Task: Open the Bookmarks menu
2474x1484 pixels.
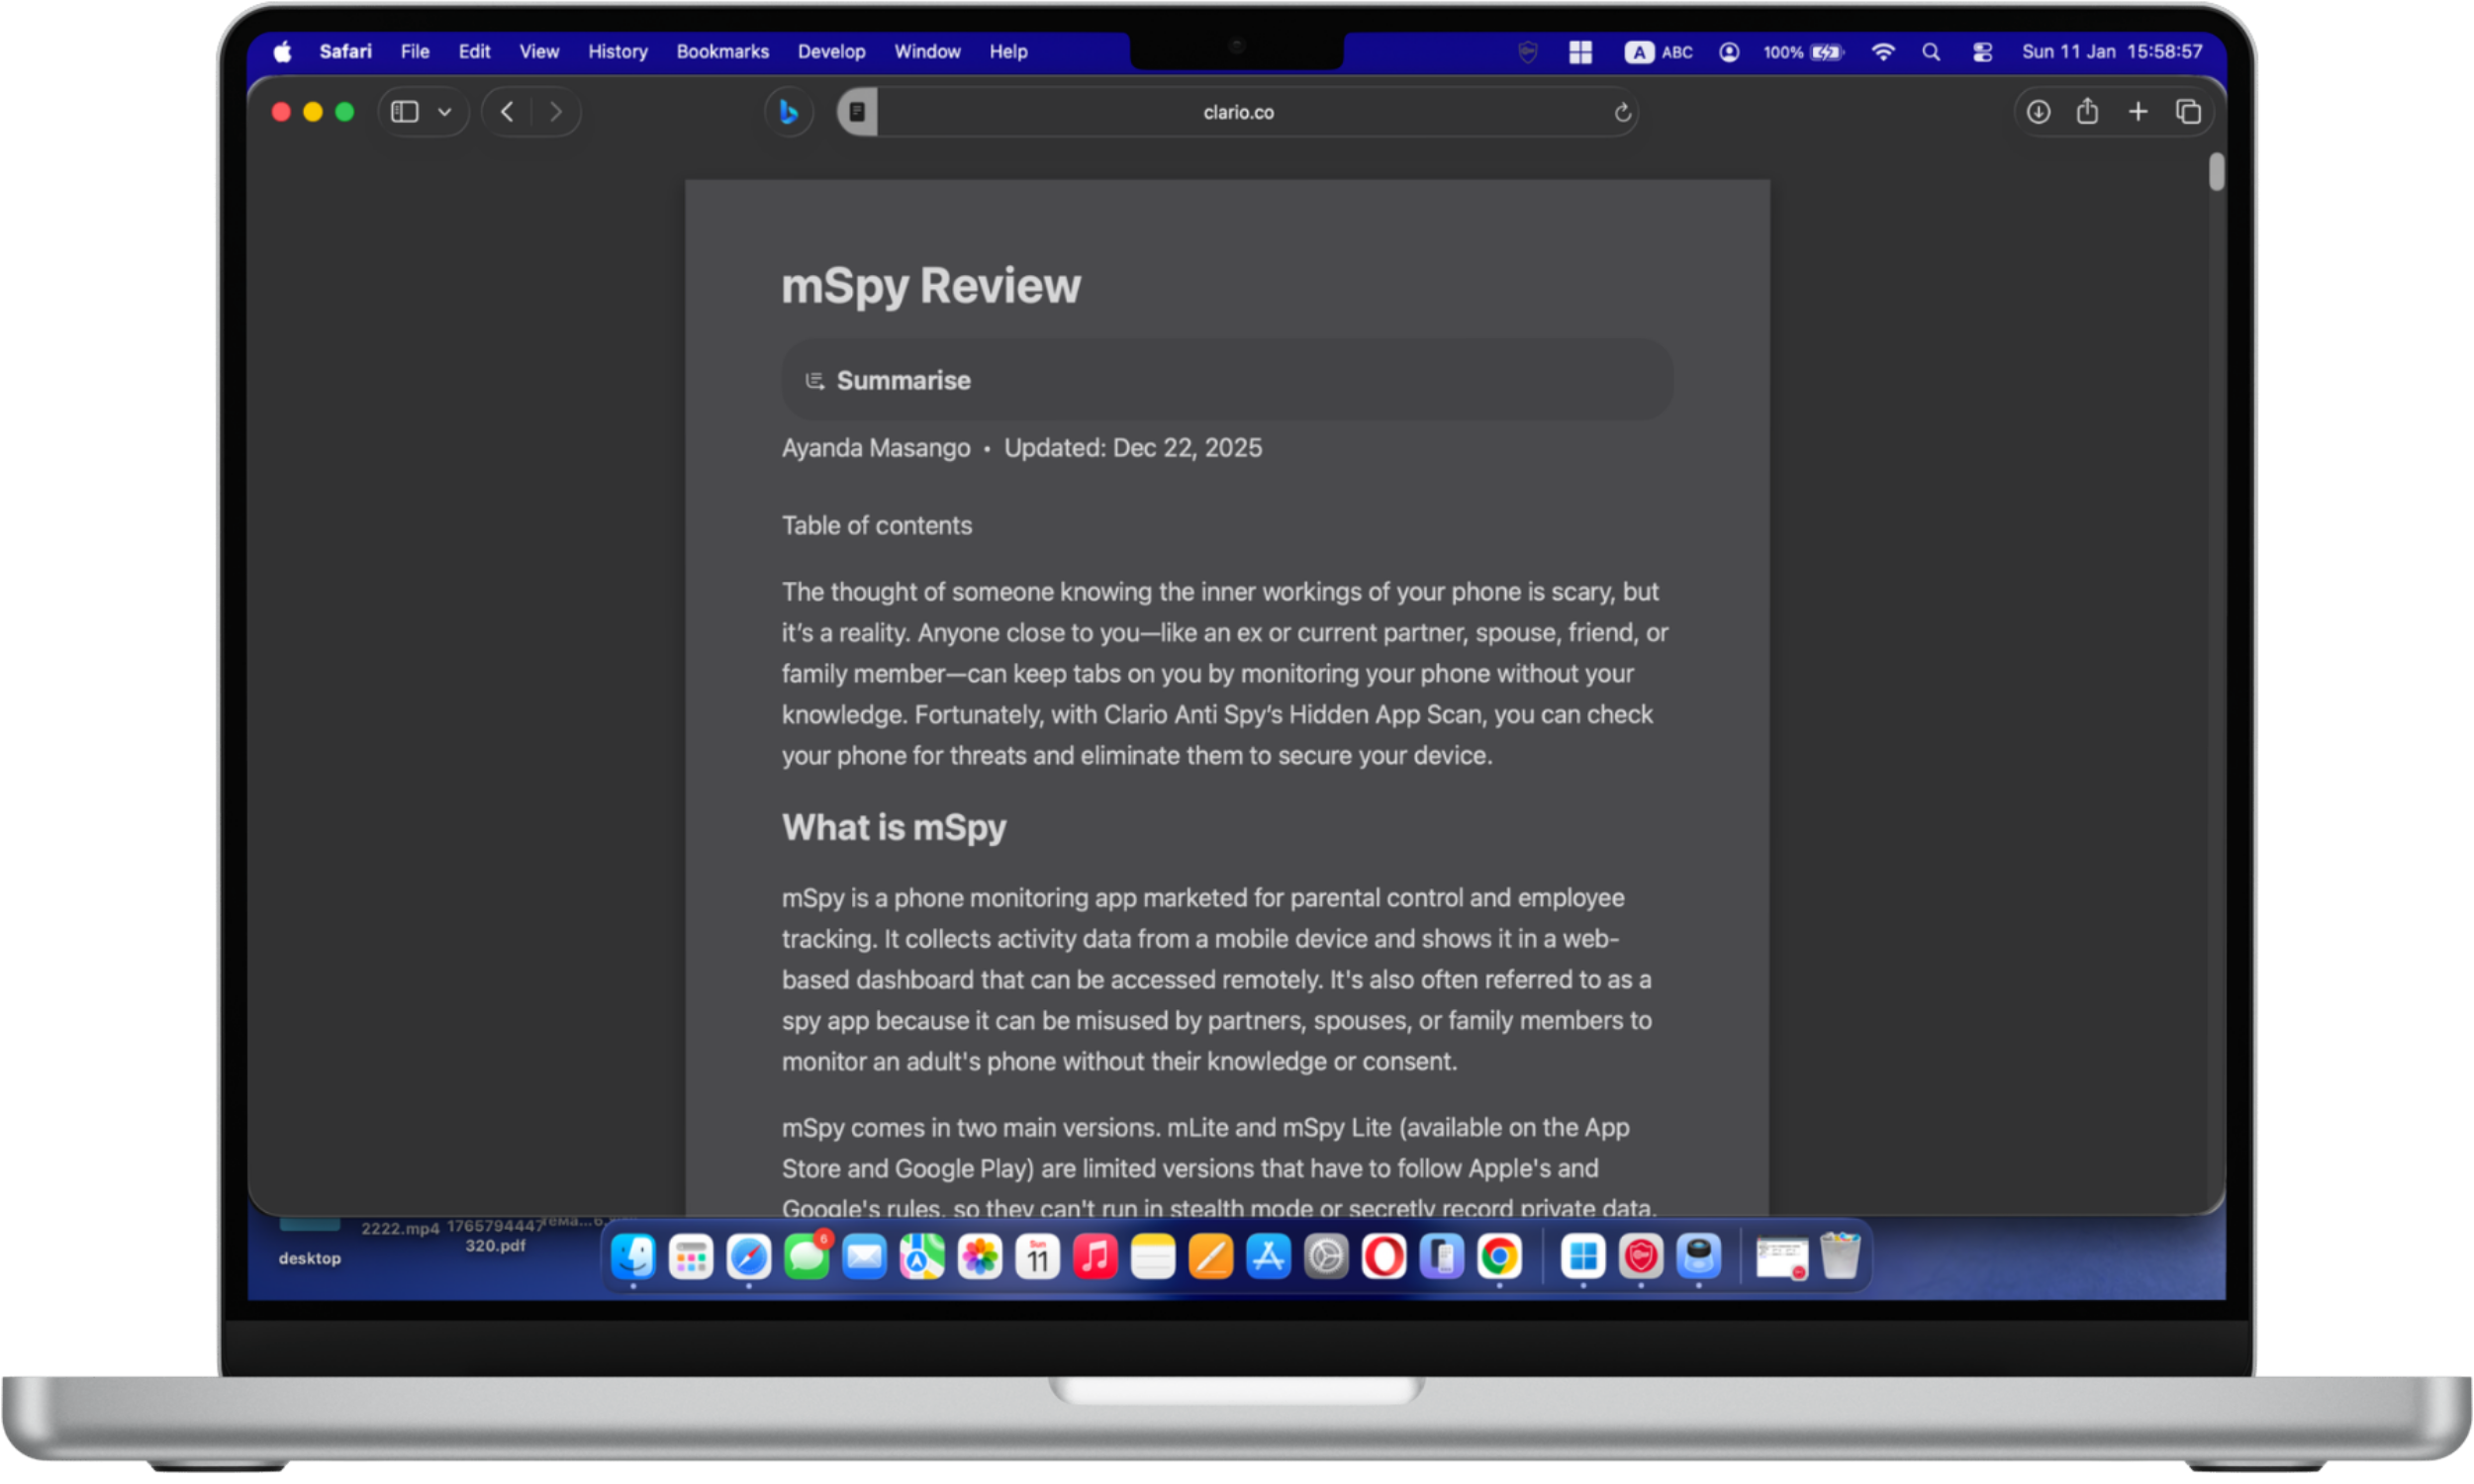Action: click(x=722, y=51)
